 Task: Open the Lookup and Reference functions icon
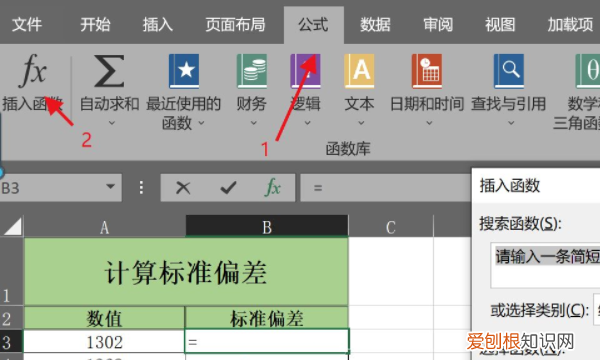point(509,71)
